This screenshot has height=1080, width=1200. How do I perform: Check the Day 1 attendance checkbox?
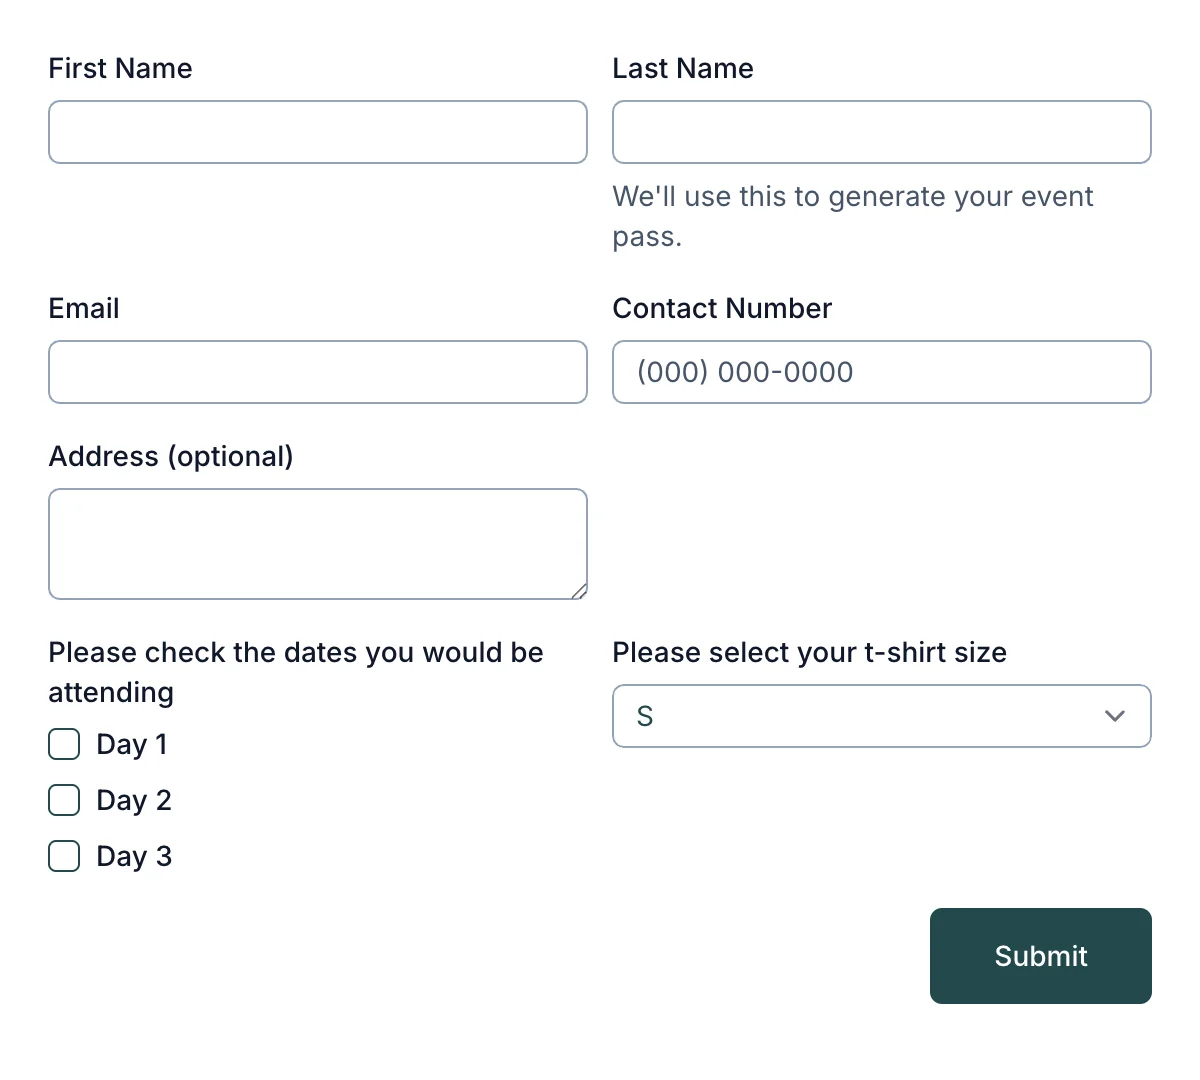63,744
